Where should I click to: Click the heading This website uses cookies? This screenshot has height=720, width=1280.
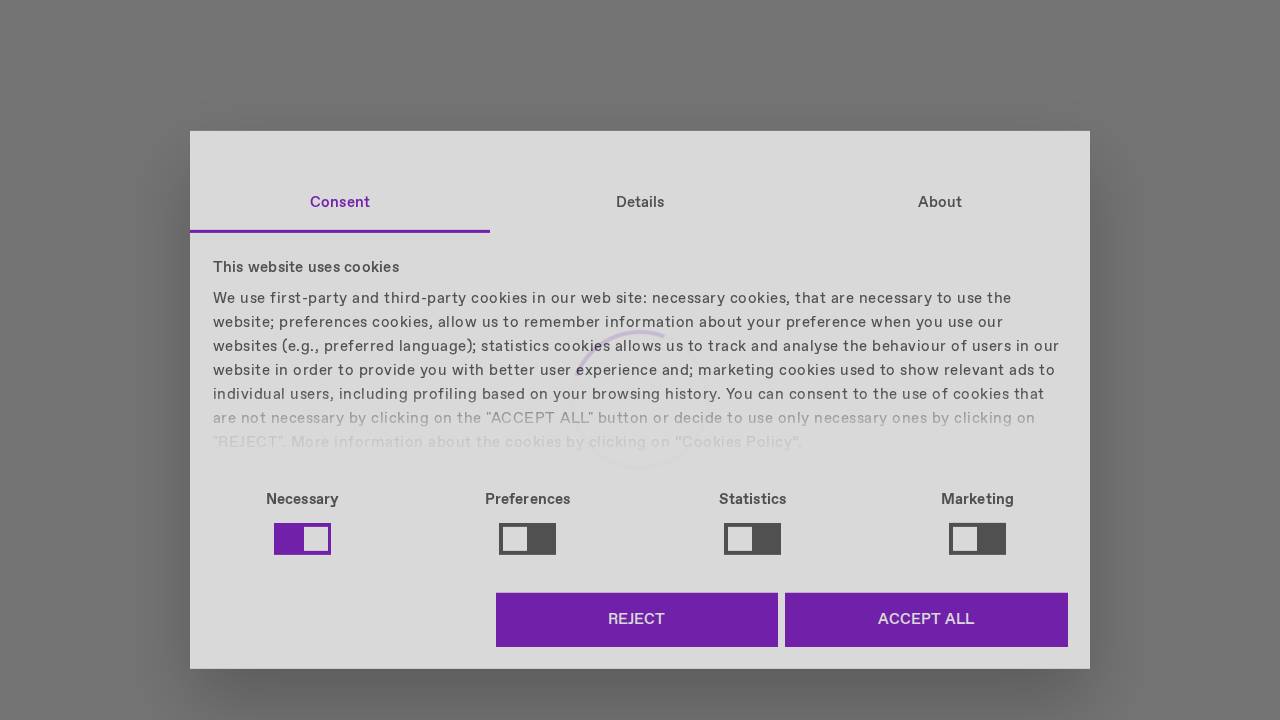(306, 267)
